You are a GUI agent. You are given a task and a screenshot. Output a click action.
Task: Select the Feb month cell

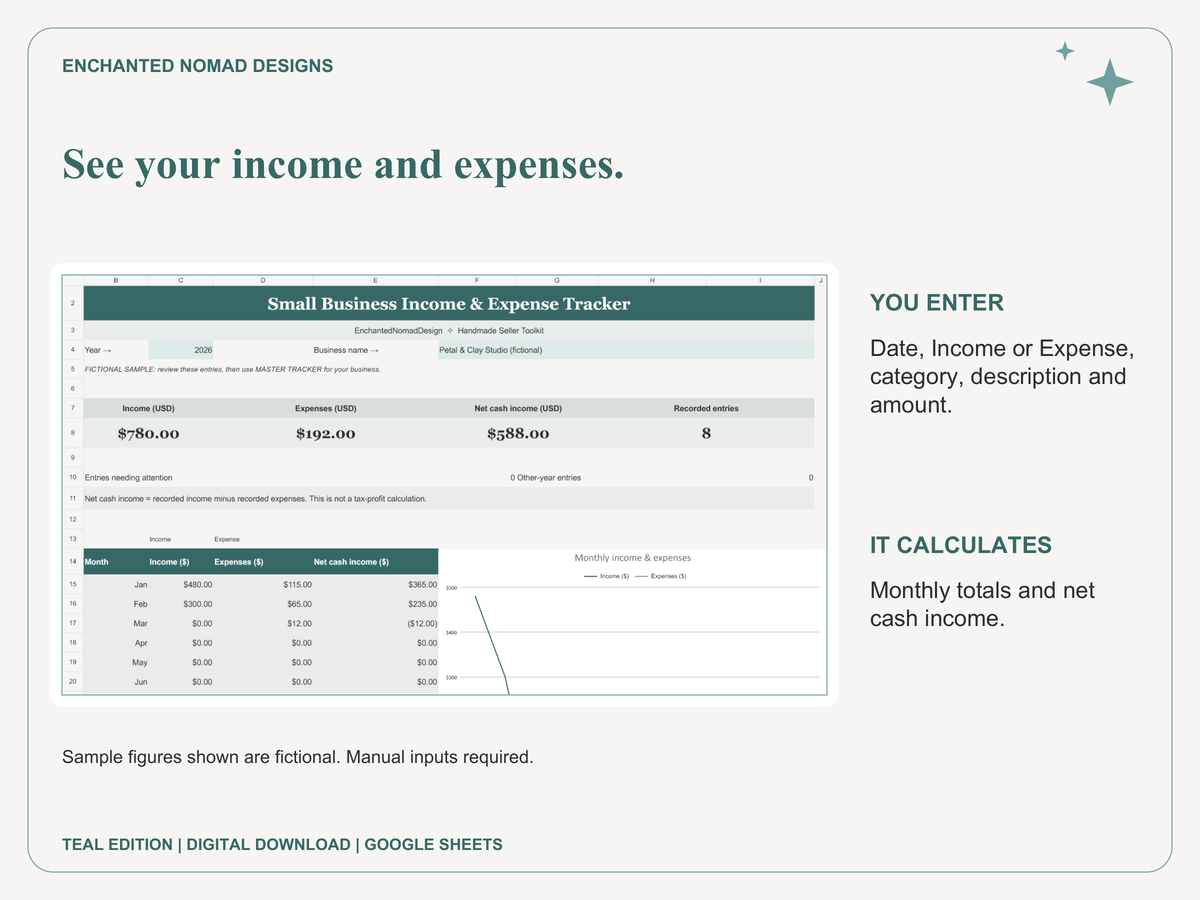pyautogui.click(x=116, y=604)
